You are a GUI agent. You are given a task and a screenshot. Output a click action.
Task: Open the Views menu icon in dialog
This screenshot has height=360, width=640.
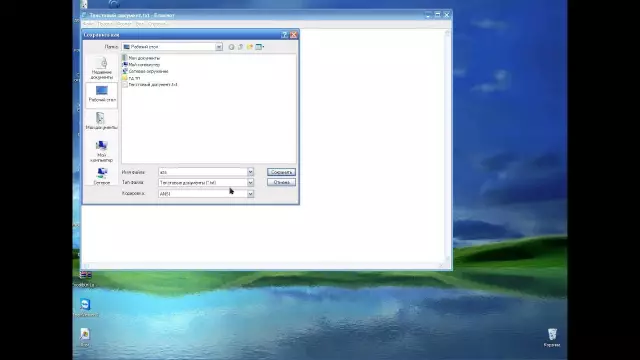click(x=260, y=47)
